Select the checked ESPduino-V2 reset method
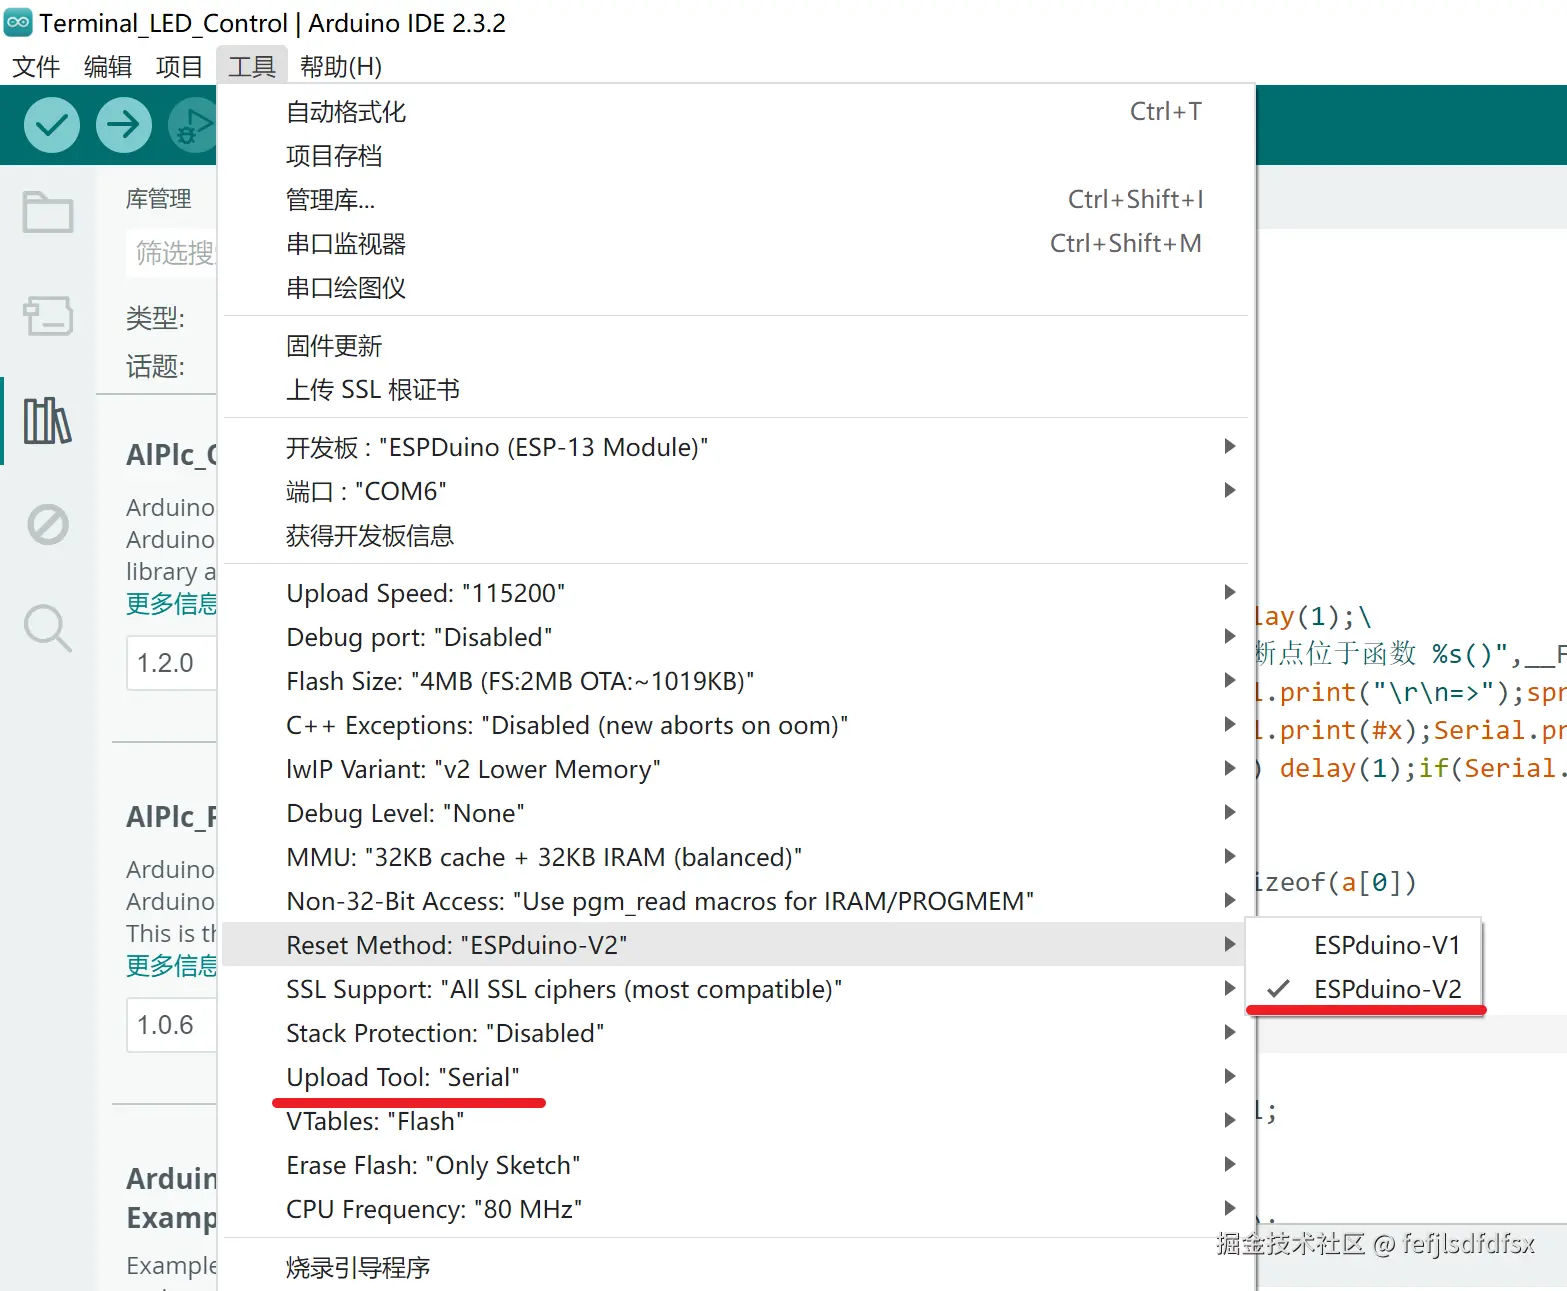The image size is (1567, 1291). (x=1366, y=989)
